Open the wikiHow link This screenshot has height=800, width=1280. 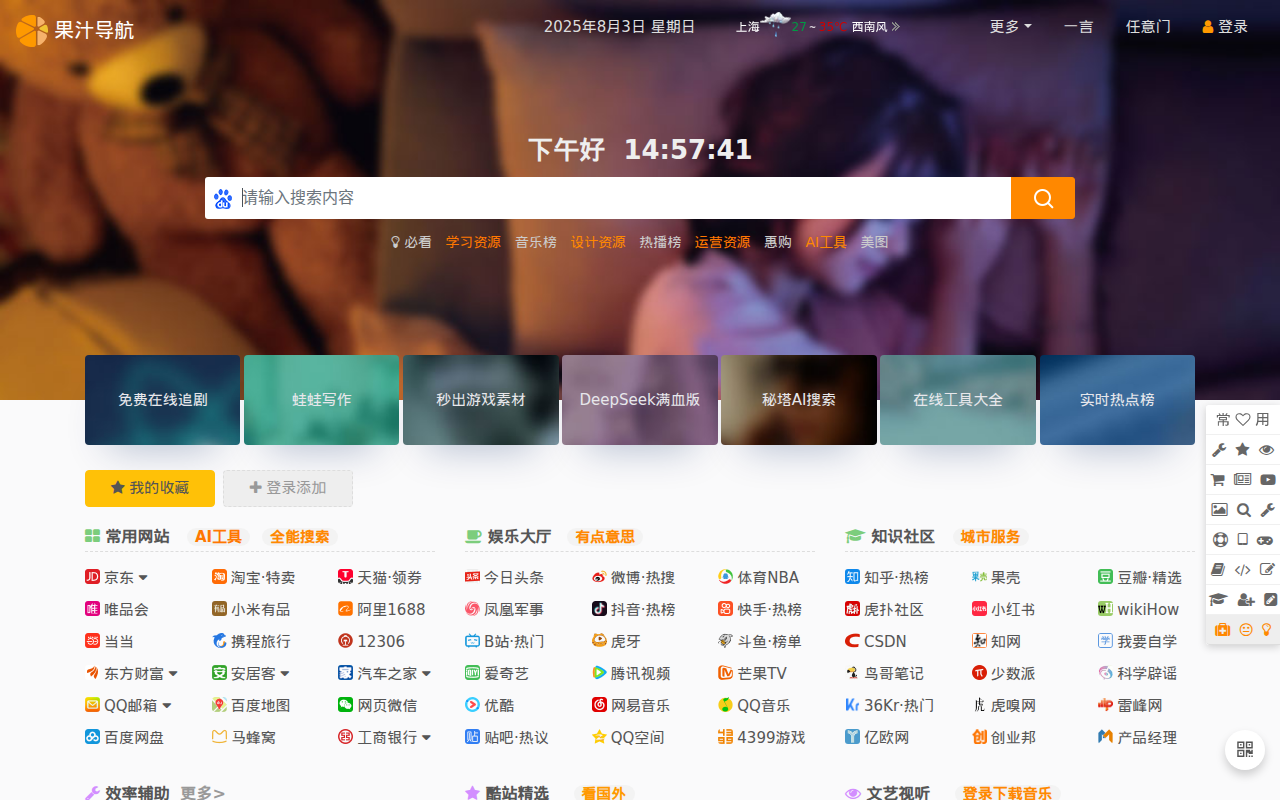tap(1138, 610)
